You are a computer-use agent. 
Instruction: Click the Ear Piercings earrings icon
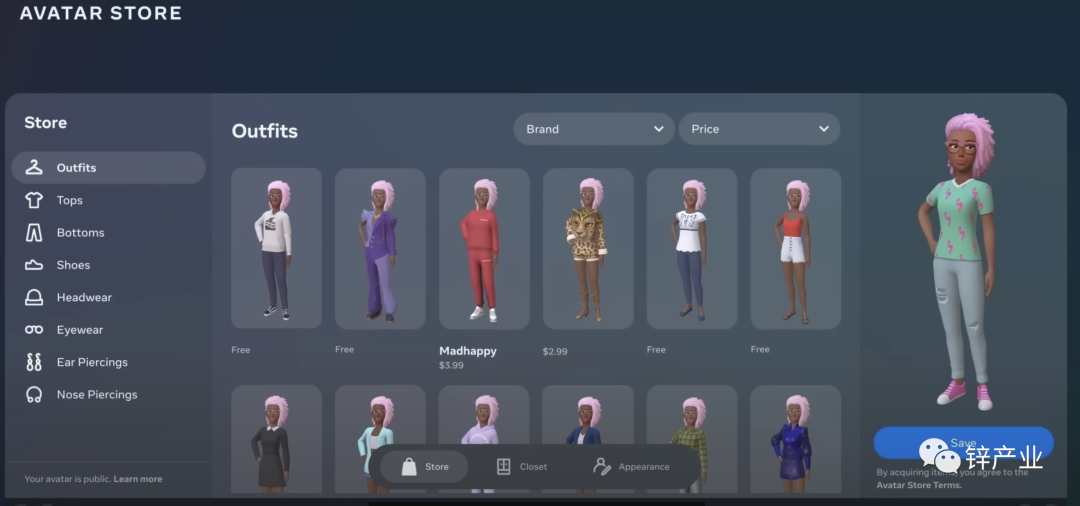tap(34, 362)
